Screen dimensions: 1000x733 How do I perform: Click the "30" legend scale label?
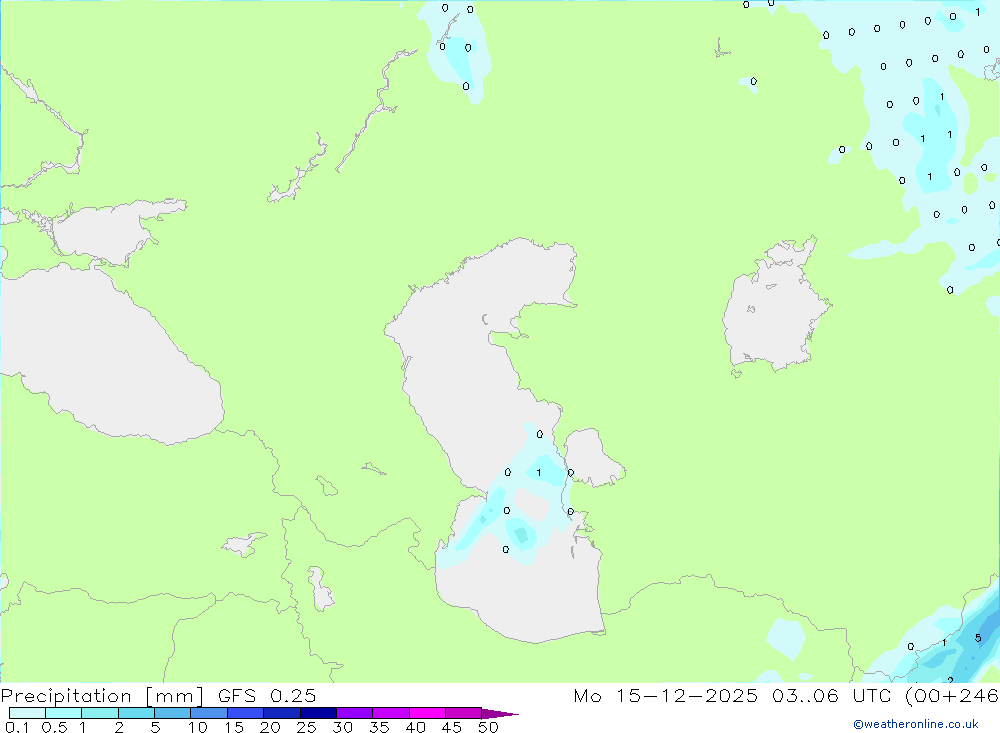pyautogui.click(x=342, y=727)
